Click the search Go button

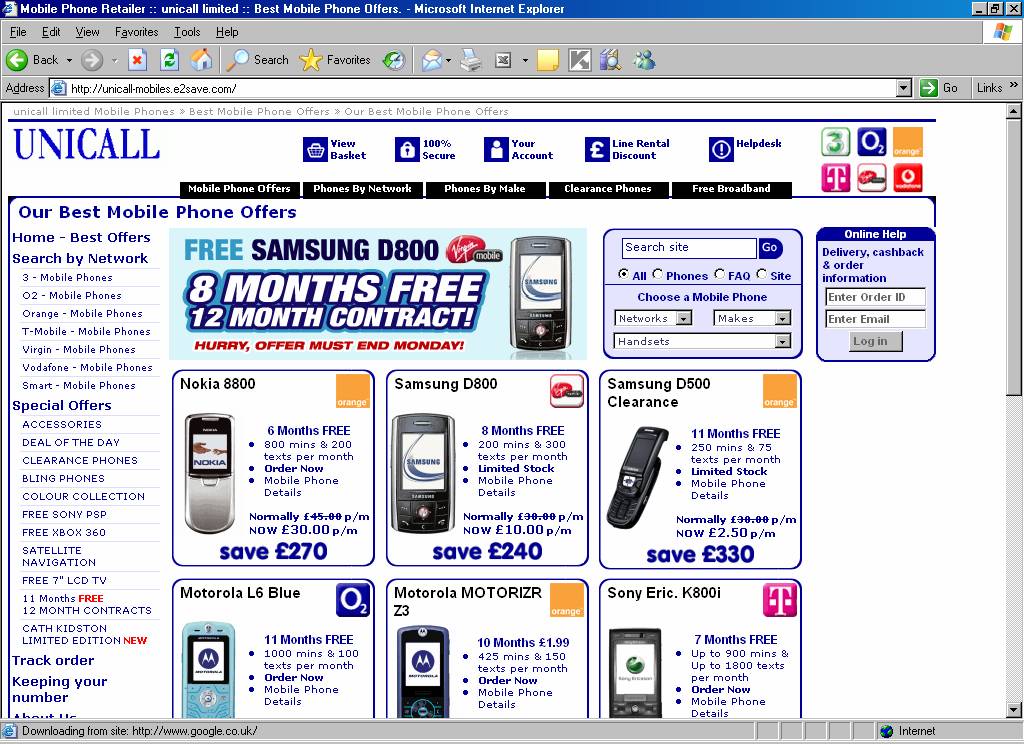pos(770,248)
